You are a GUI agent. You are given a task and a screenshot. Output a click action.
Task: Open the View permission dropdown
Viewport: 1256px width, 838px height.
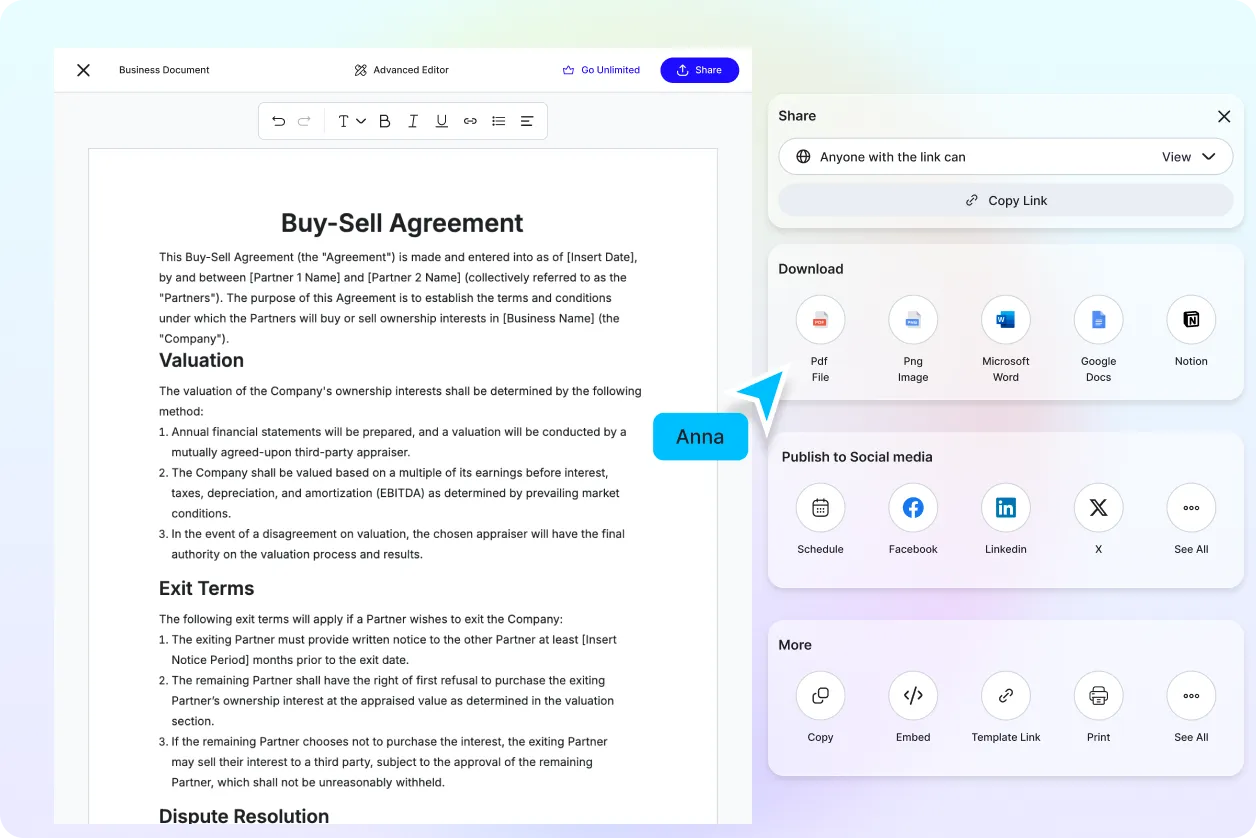tap(1190, 156)
